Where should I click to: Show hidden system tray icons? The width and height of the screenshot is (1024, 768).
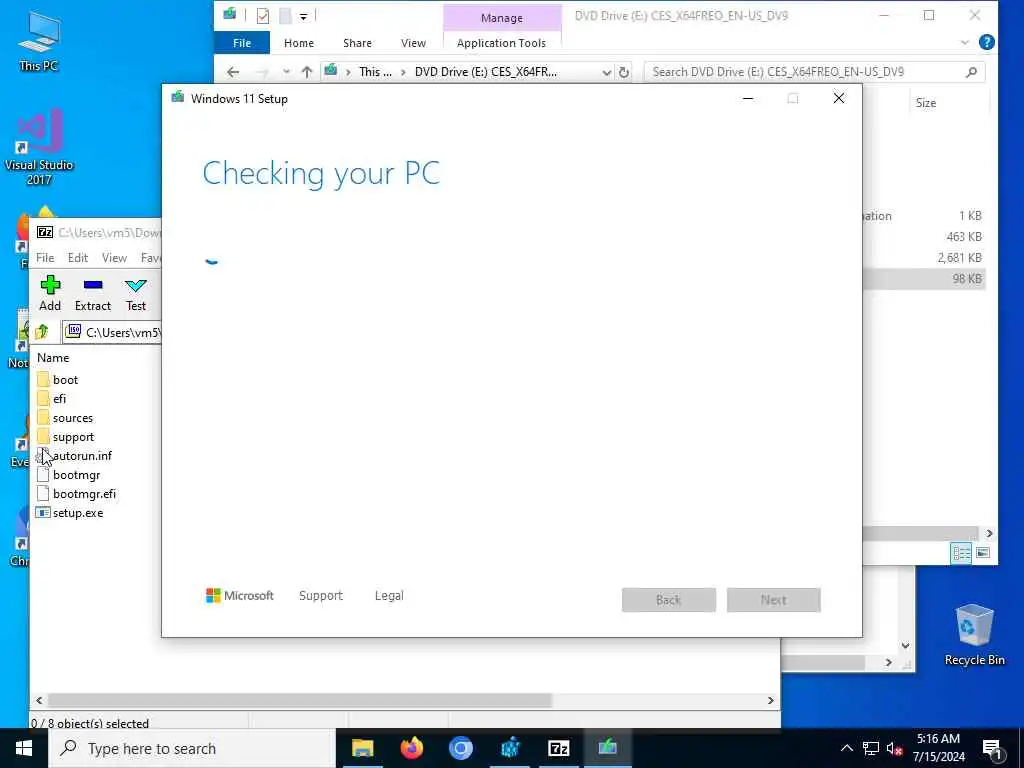[x=846, y=748]
